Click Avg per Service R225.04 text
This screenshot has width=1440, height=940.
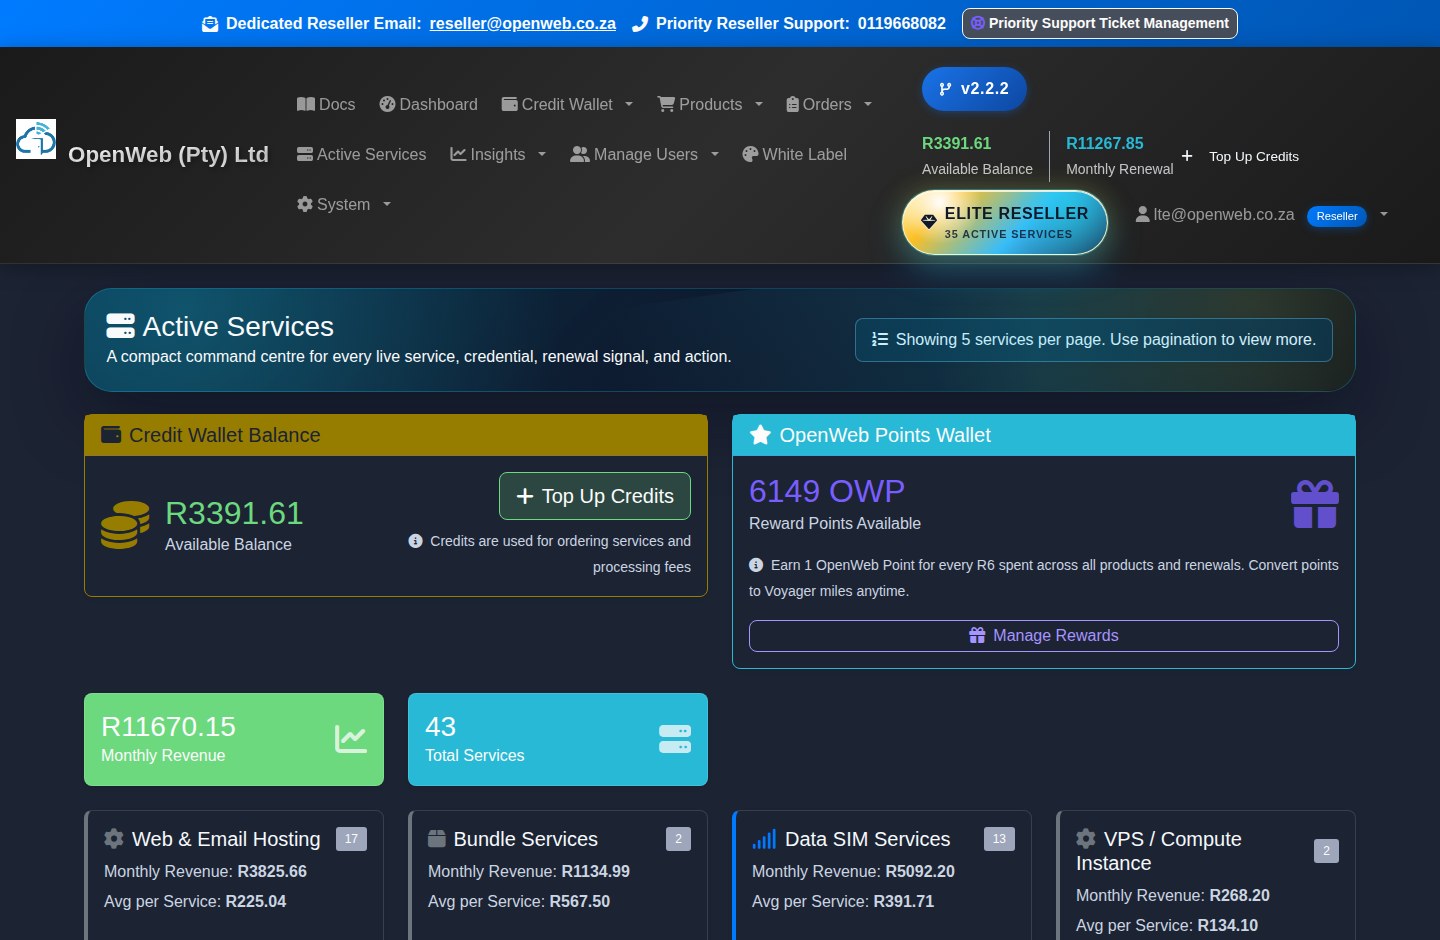point(195,901)
